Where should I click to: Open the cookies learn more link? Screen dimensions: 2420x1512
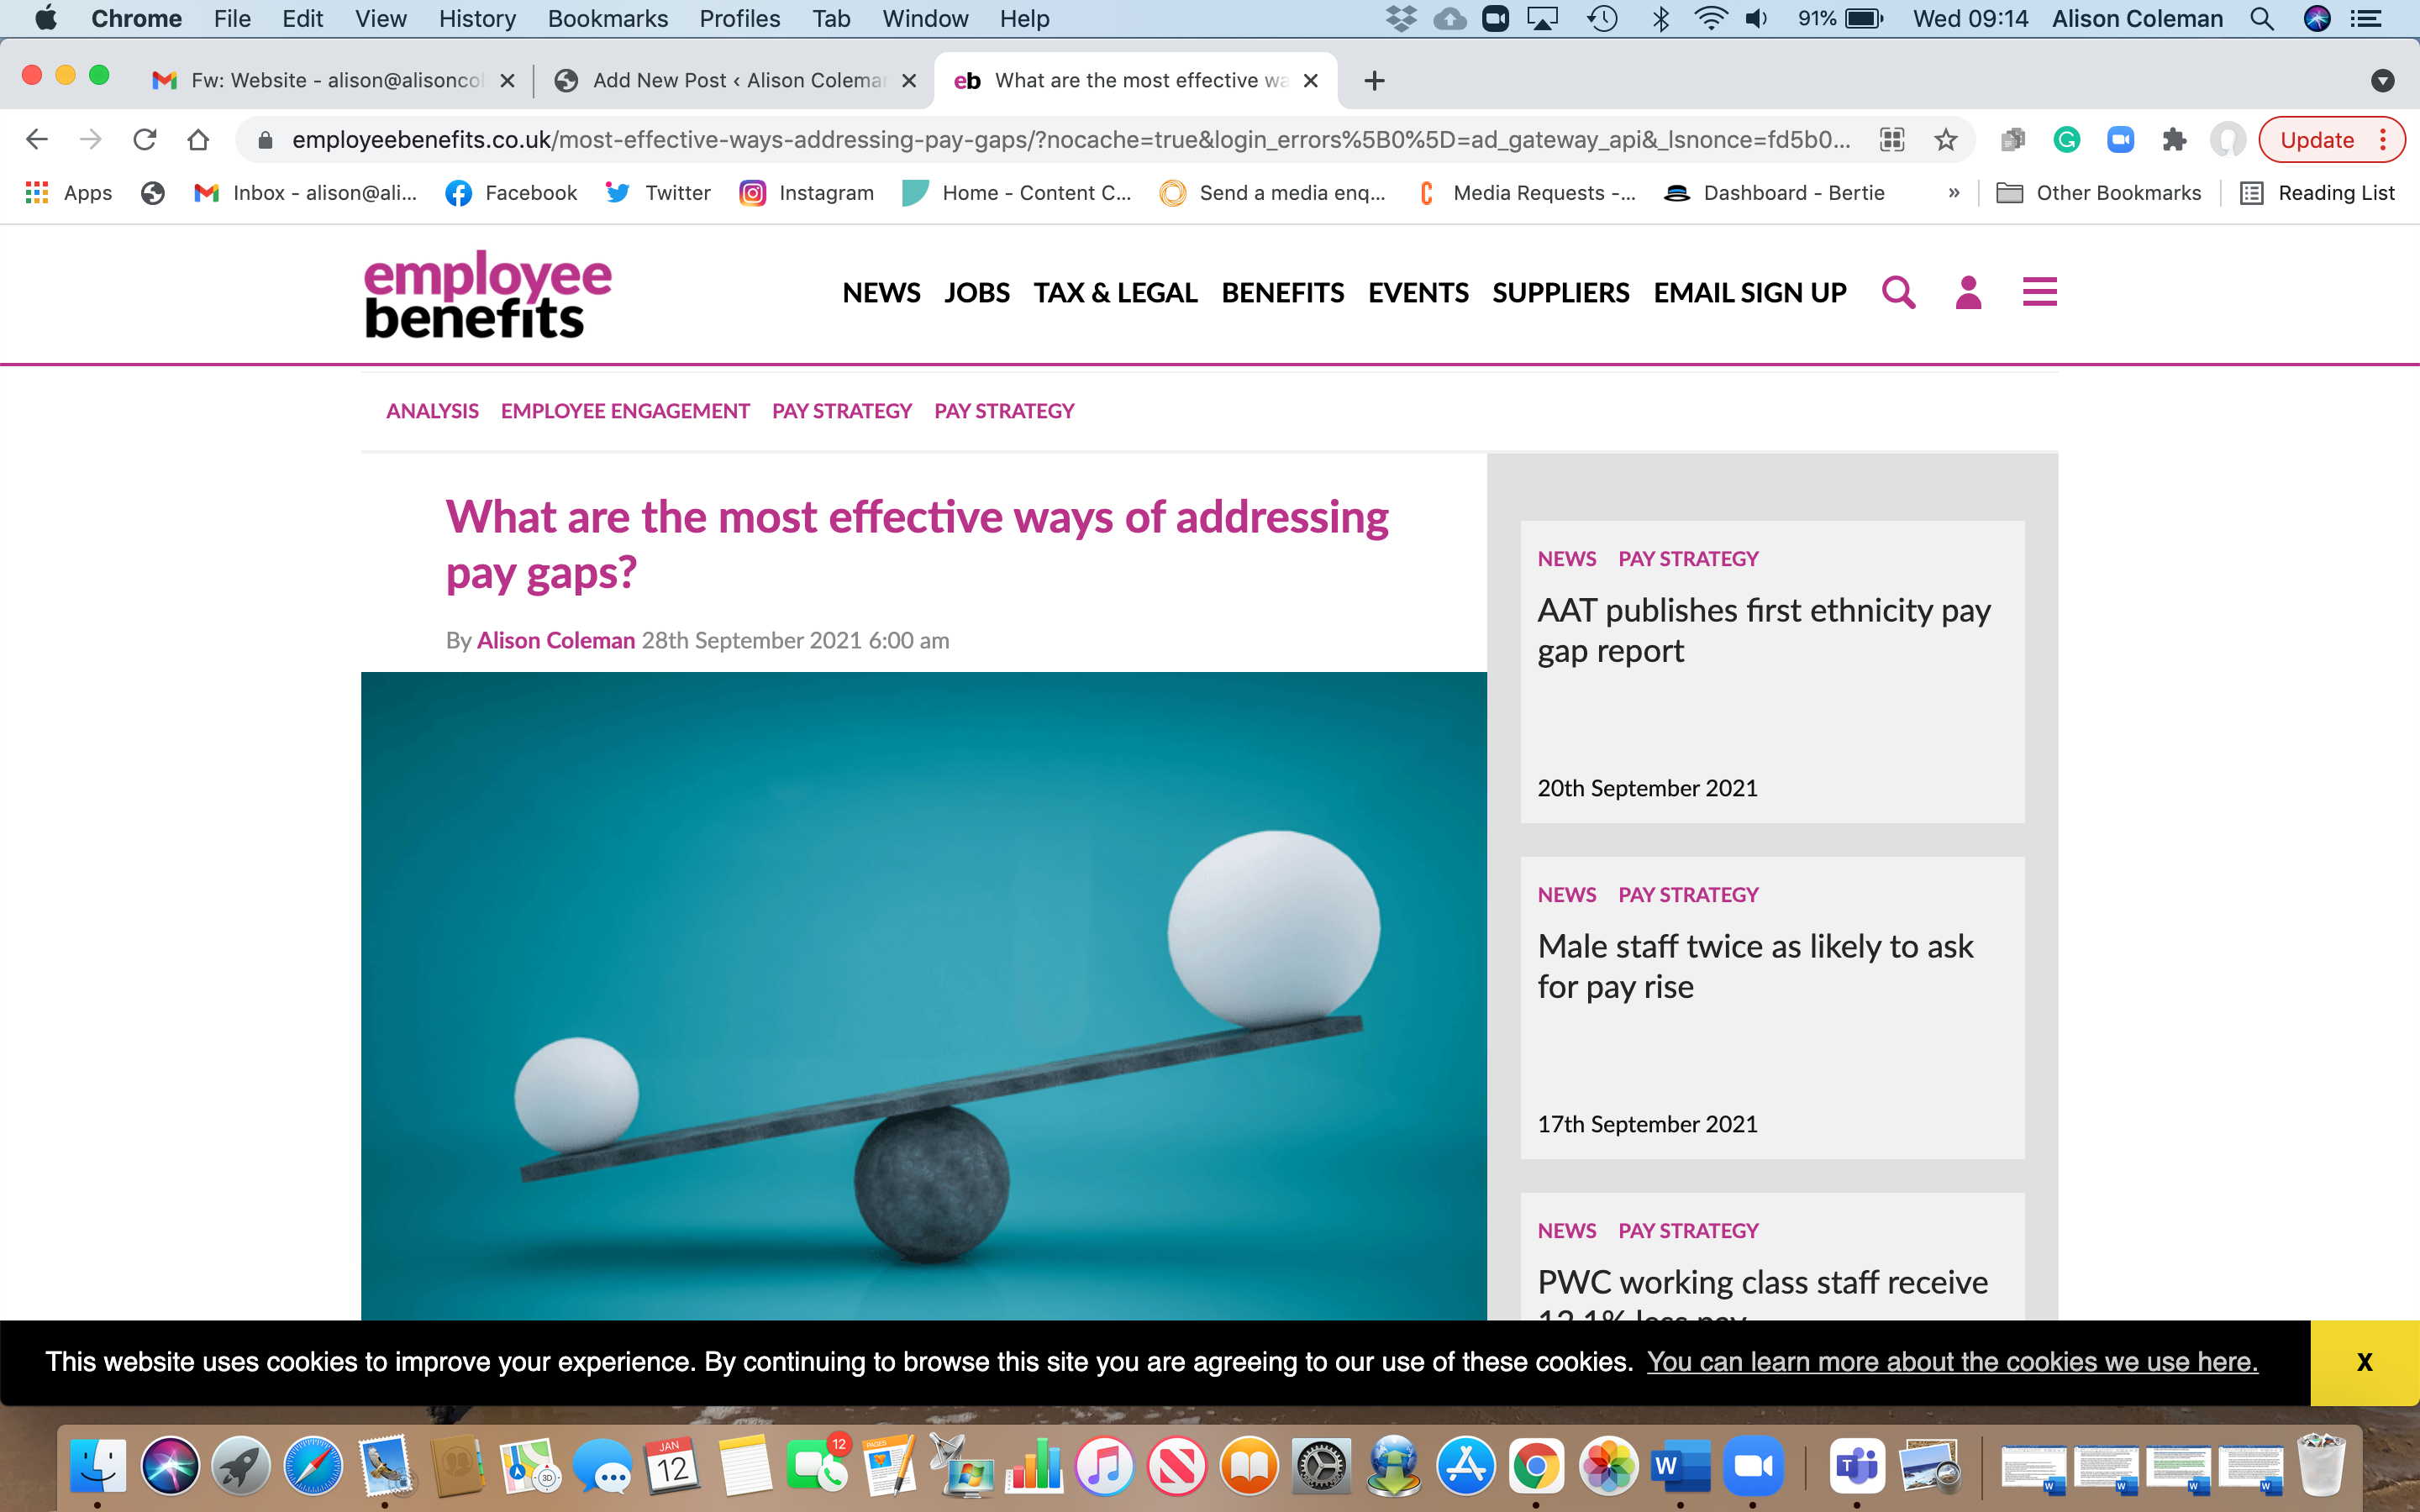pyautogui.click(x=1952, y=1362)
